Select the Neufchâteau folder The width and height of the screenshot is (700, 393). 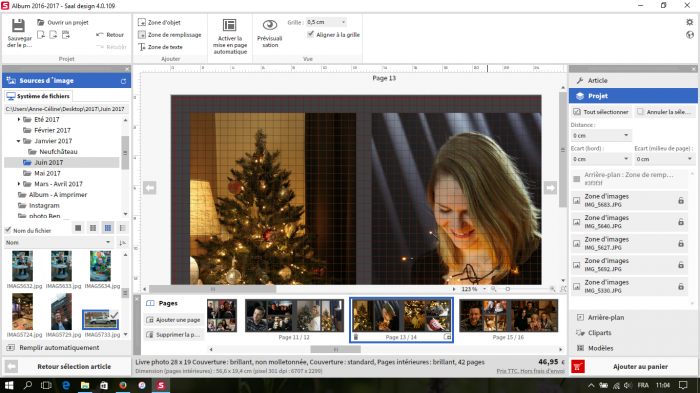coord(58,151)
